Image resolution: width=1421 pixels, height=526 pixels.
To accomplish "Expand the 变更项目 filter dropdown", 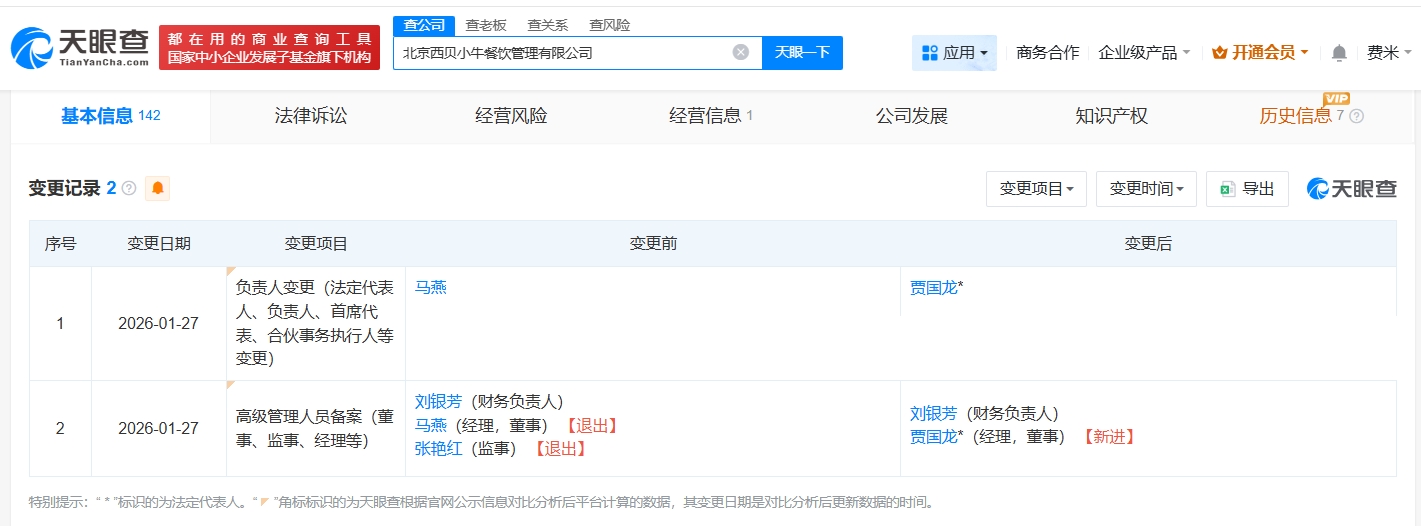I will pos(1036,189).
